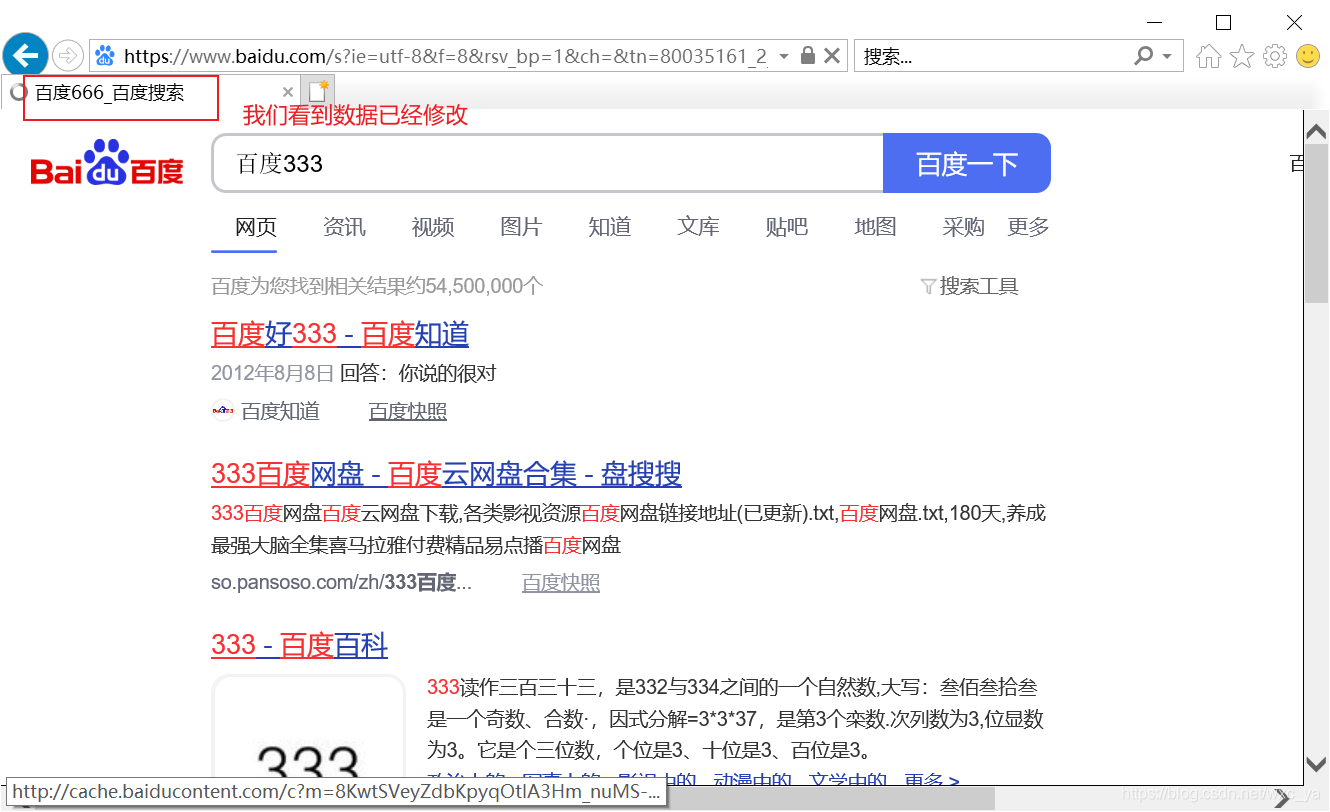1330x812 pixels.
Task: Click the text 百度为您找到相关结果约54,500,000个
Action: (x=377, y=287)
